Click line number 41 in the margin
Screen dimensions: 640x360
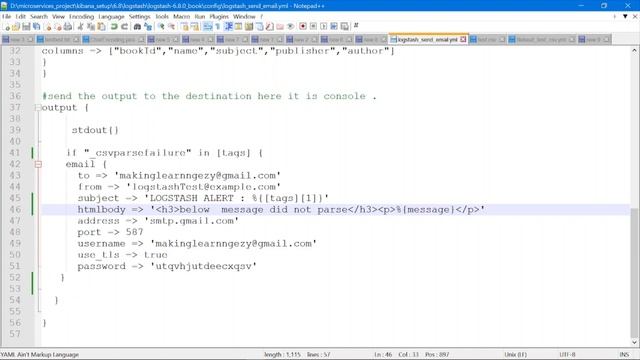15,153
